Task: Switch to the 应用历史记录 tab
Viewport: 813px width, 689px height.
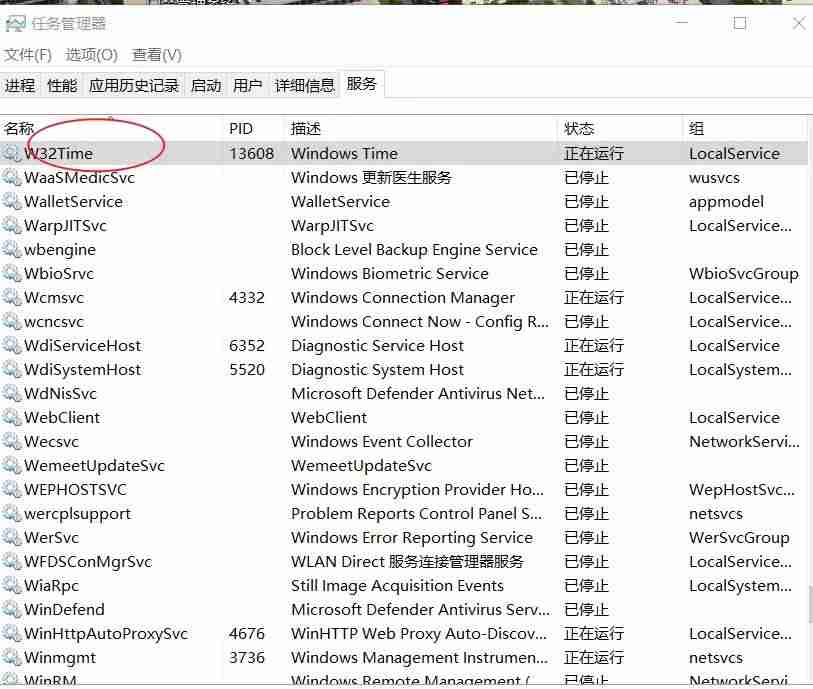Action: coord(134,86)
